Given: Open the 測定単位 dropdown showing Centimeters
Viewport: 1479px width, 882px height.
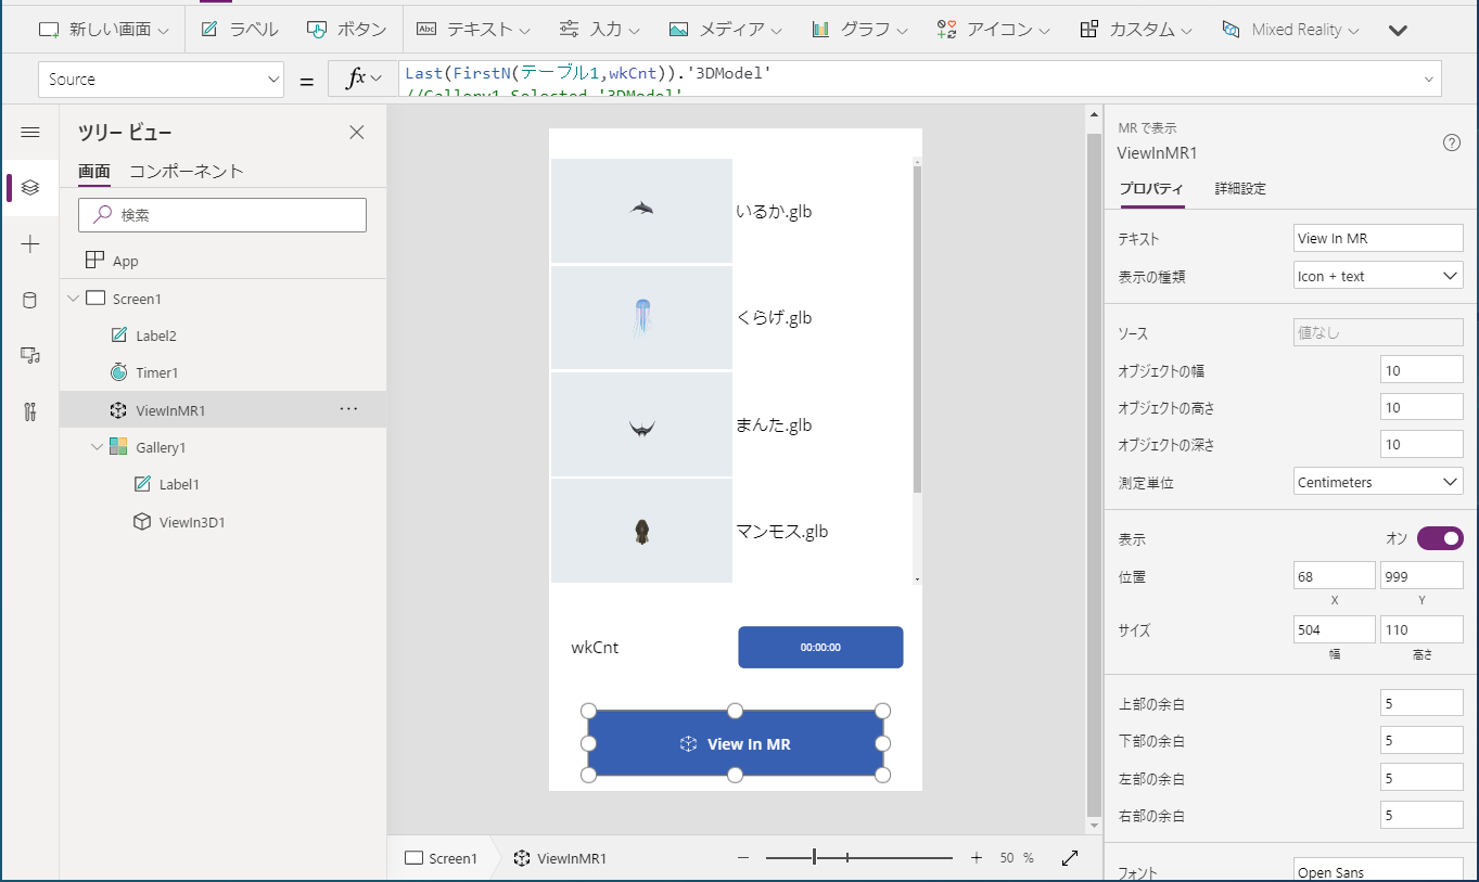Looking at the screenshot, I should pos(1377,481).
